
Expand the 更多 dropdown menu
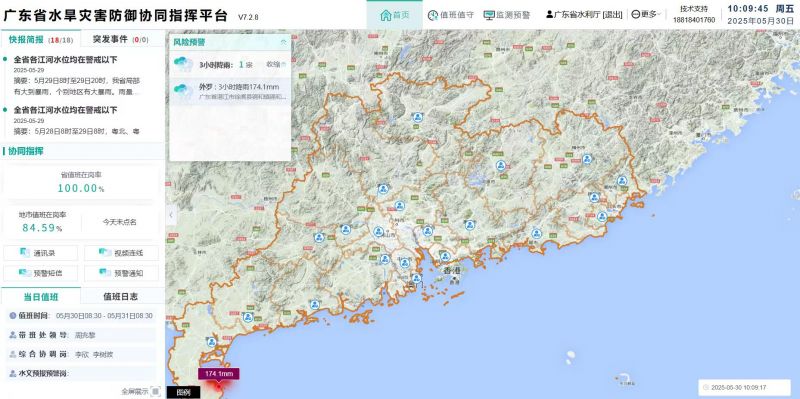click(646, 15)
